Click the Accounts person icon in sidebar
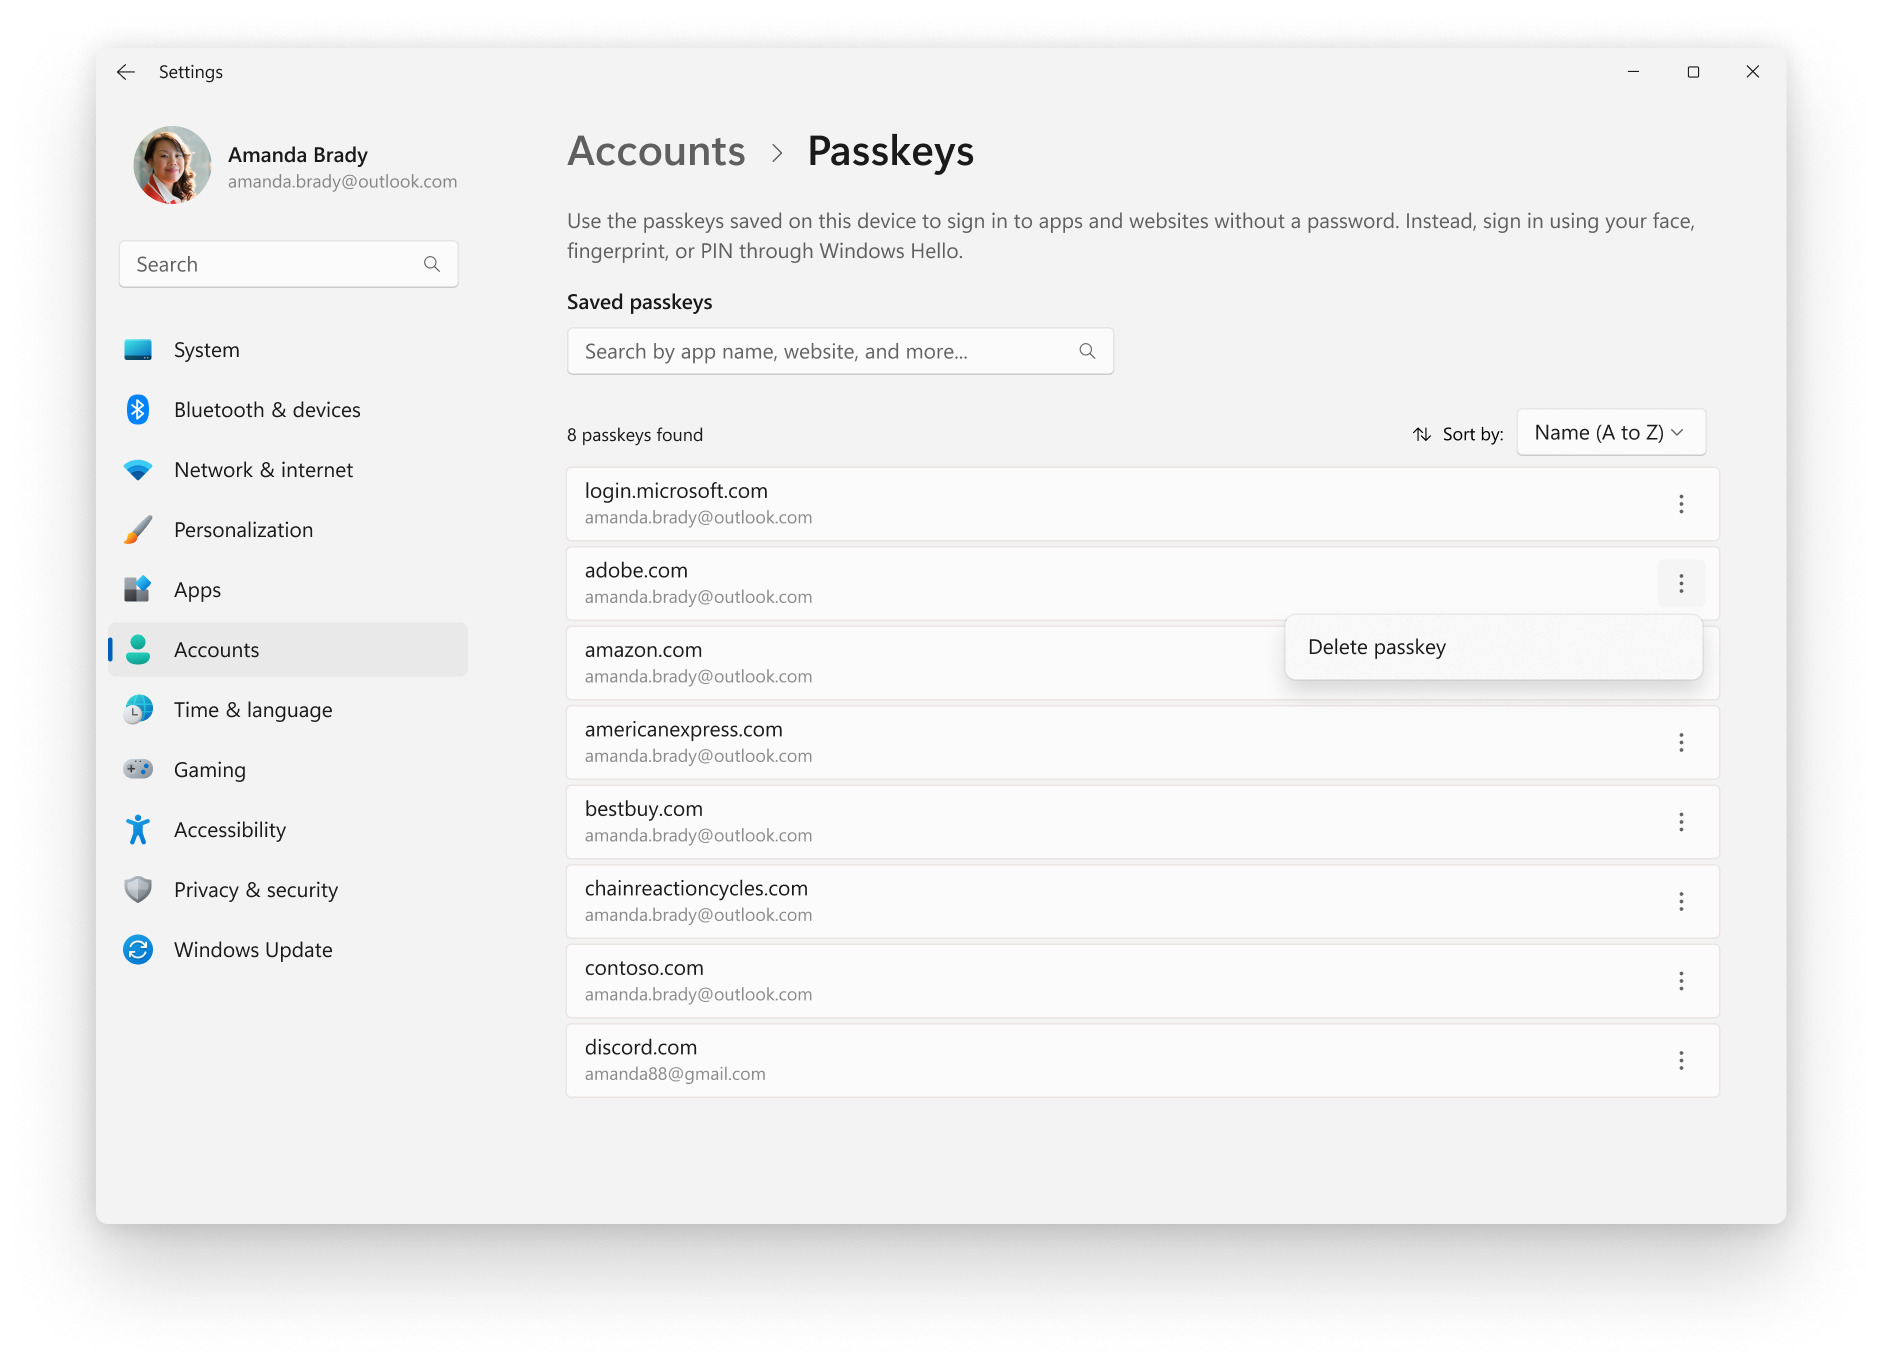This screenshot has height=1368, width=1883. tap(138, 650)
